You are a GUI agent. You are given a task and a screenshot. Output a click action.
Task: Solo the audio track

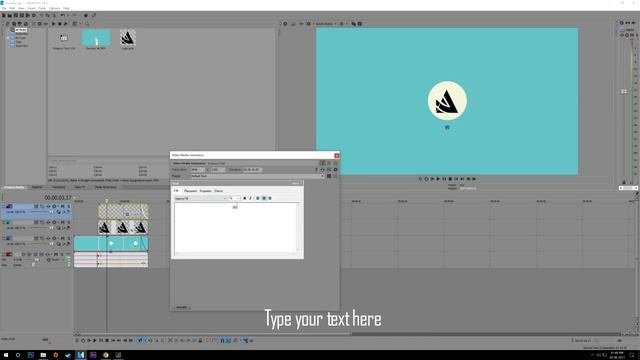(62, 254)
